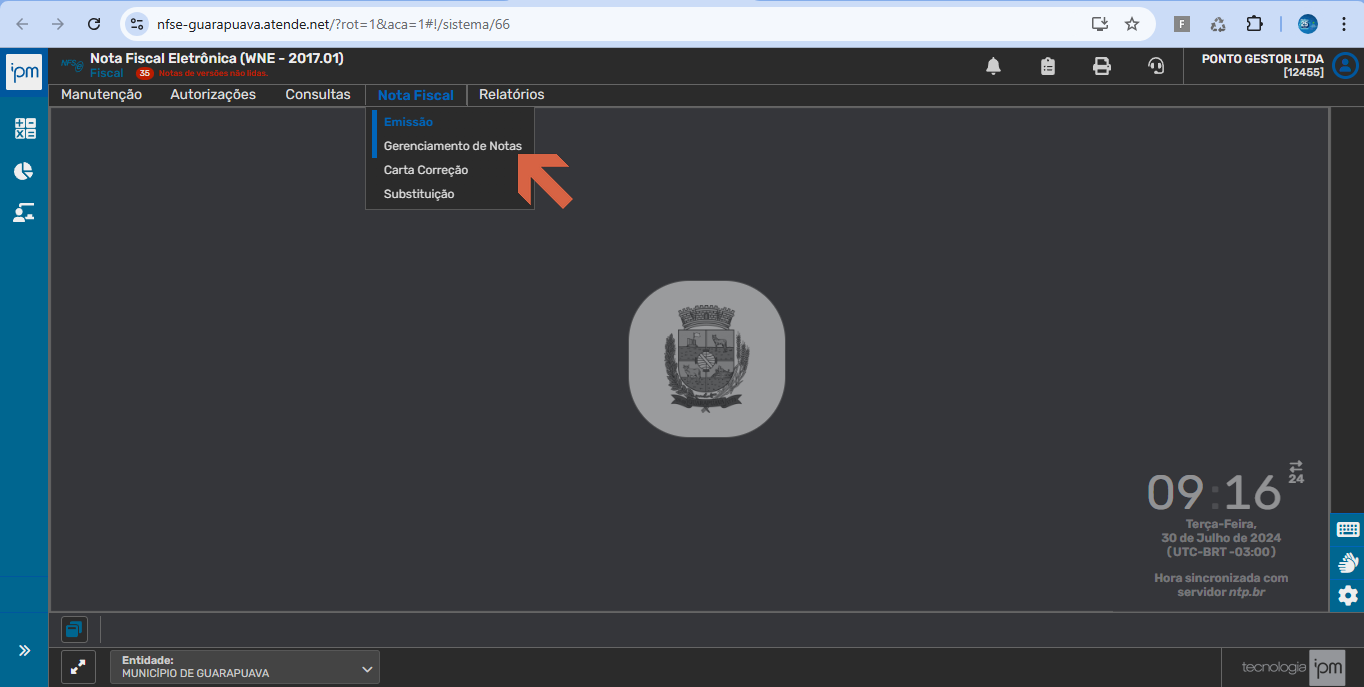Open the pie chart sidebar icon
This screenshot has height=687, width=1364.
(24, 171)
